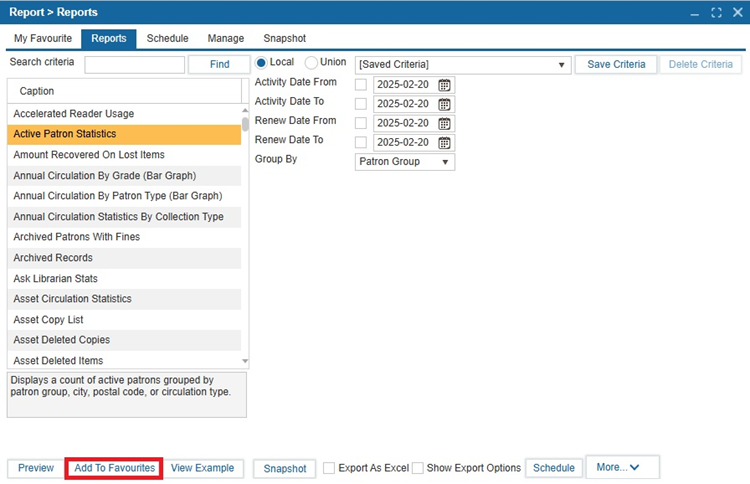Open calendar picker for Renew Date To
750x484 pixels.
point(444,143)
